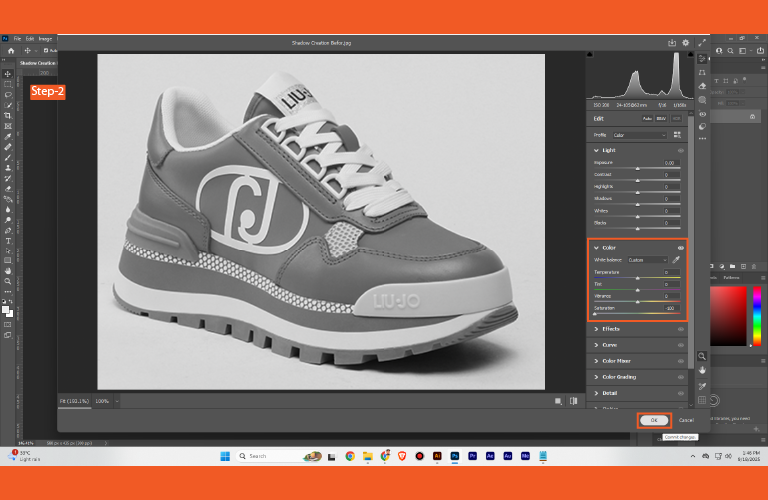
Task: Select the Crop and Rotate tool in Camera Raw
Action: (x=703, y=72)
